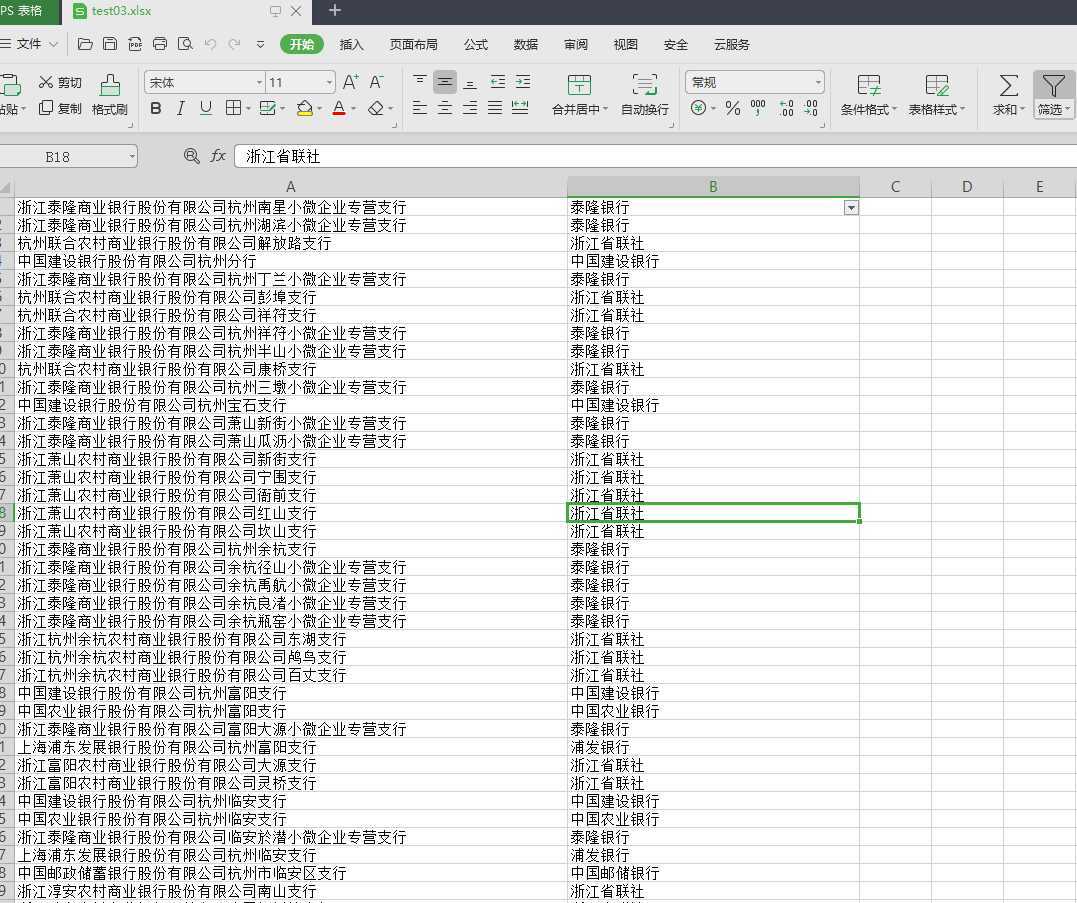Image resolution: width=1077 pixels, height=903 pixels.
Task: Toggle middle vertical alignment
Action: click(x=445, y=82)
